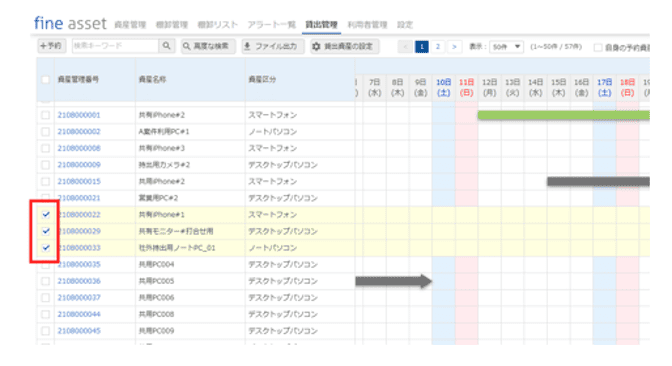The height and width of the screenshot is (366, 672).
Task: Check the box for 2108000015
Action: coord(45,181)
